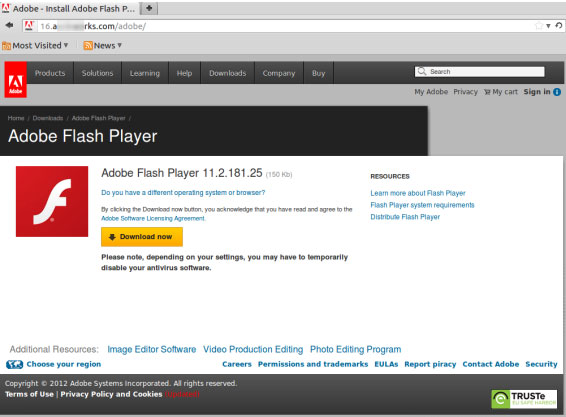This screenshot has width=566, height=417.
Task: Click the Download now button
Action: (142, 237)
